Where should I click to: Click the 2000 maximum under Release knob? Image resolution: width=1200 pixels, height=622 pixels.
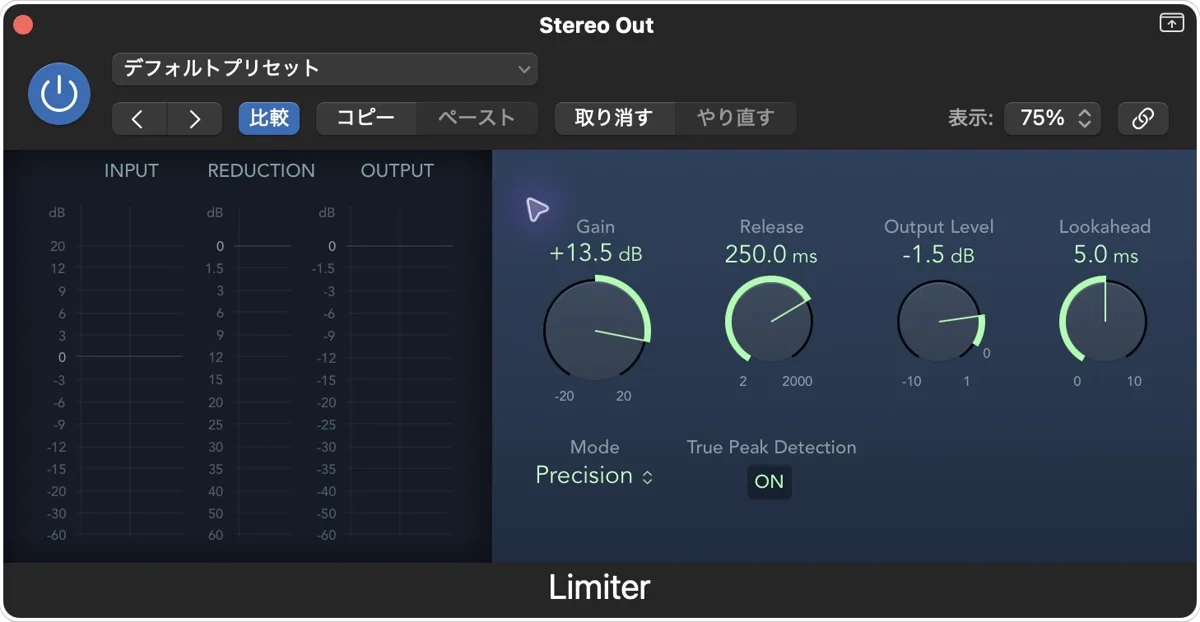coord(797,381)
